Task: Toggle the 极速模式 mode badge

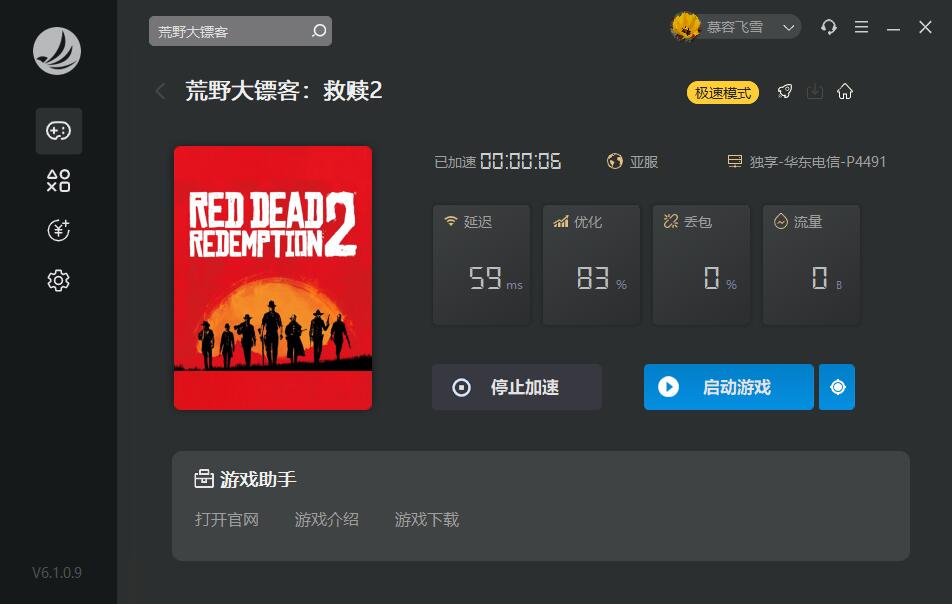Action: coord(722,93)
